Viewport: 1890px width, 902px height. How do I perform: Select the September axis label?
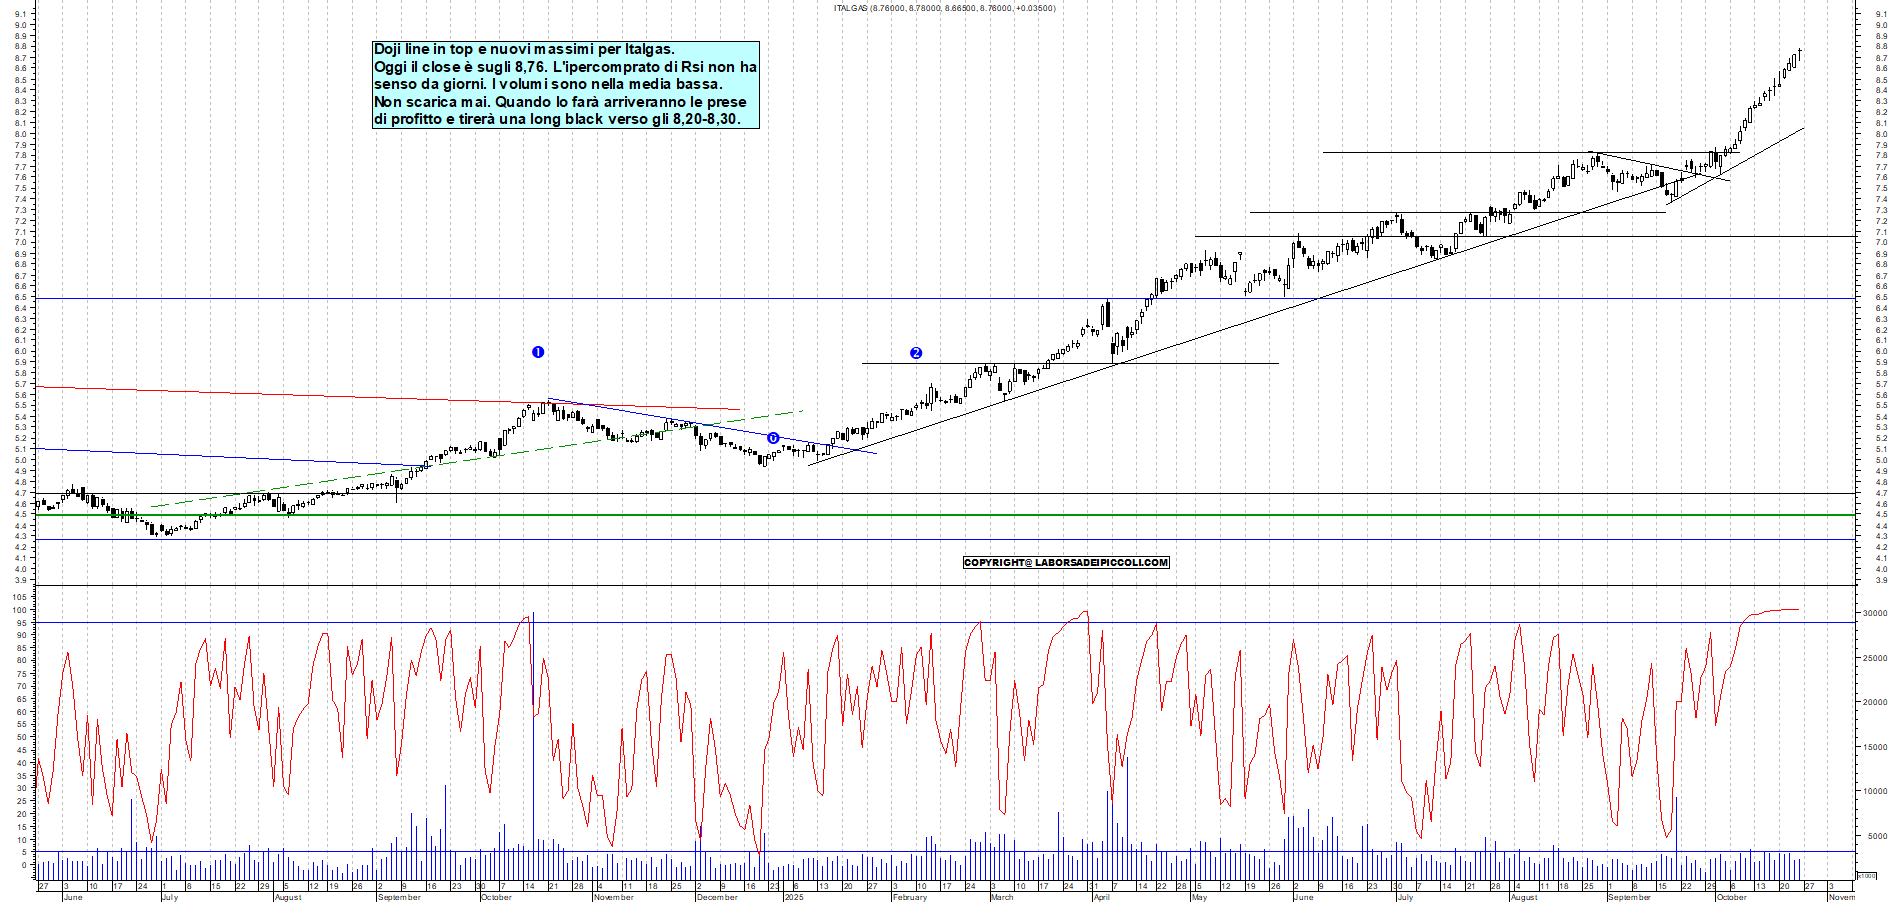point(398,898)
